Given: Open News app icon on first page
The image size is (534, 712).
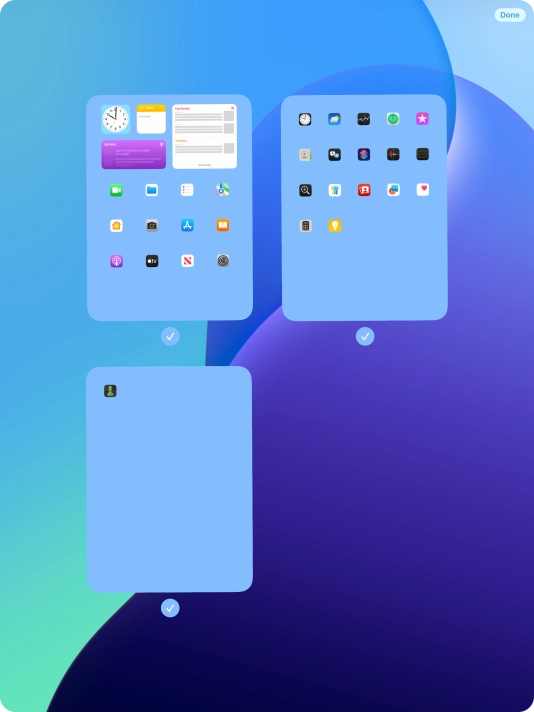Looking at the screenshot, I should coord(188,261).
